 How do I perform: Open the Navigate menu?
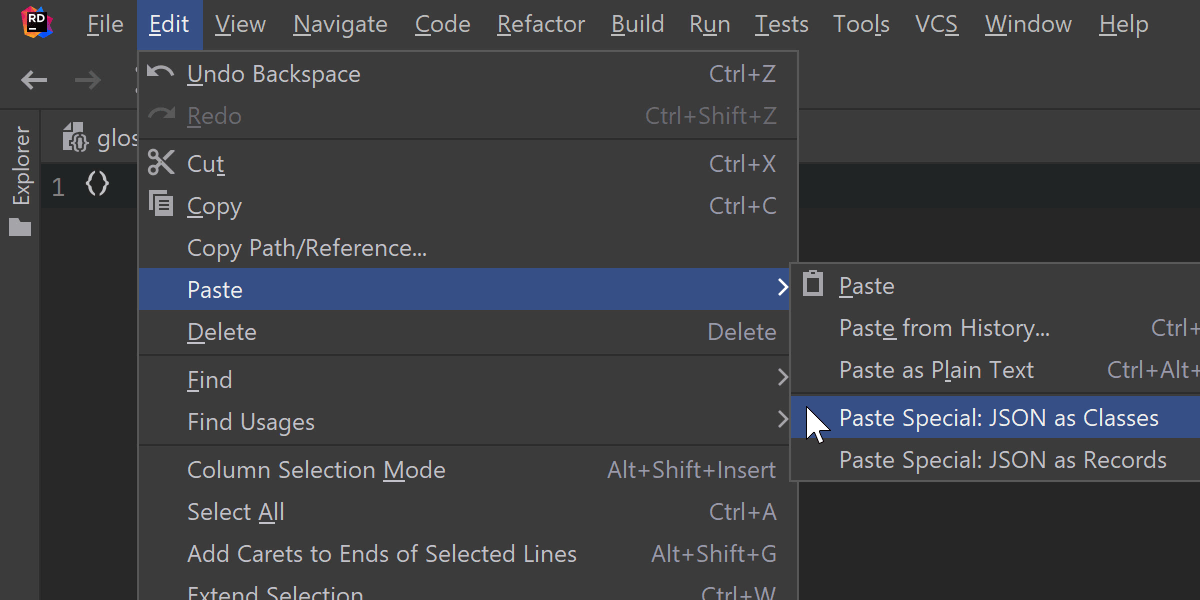tap(340, 24)
